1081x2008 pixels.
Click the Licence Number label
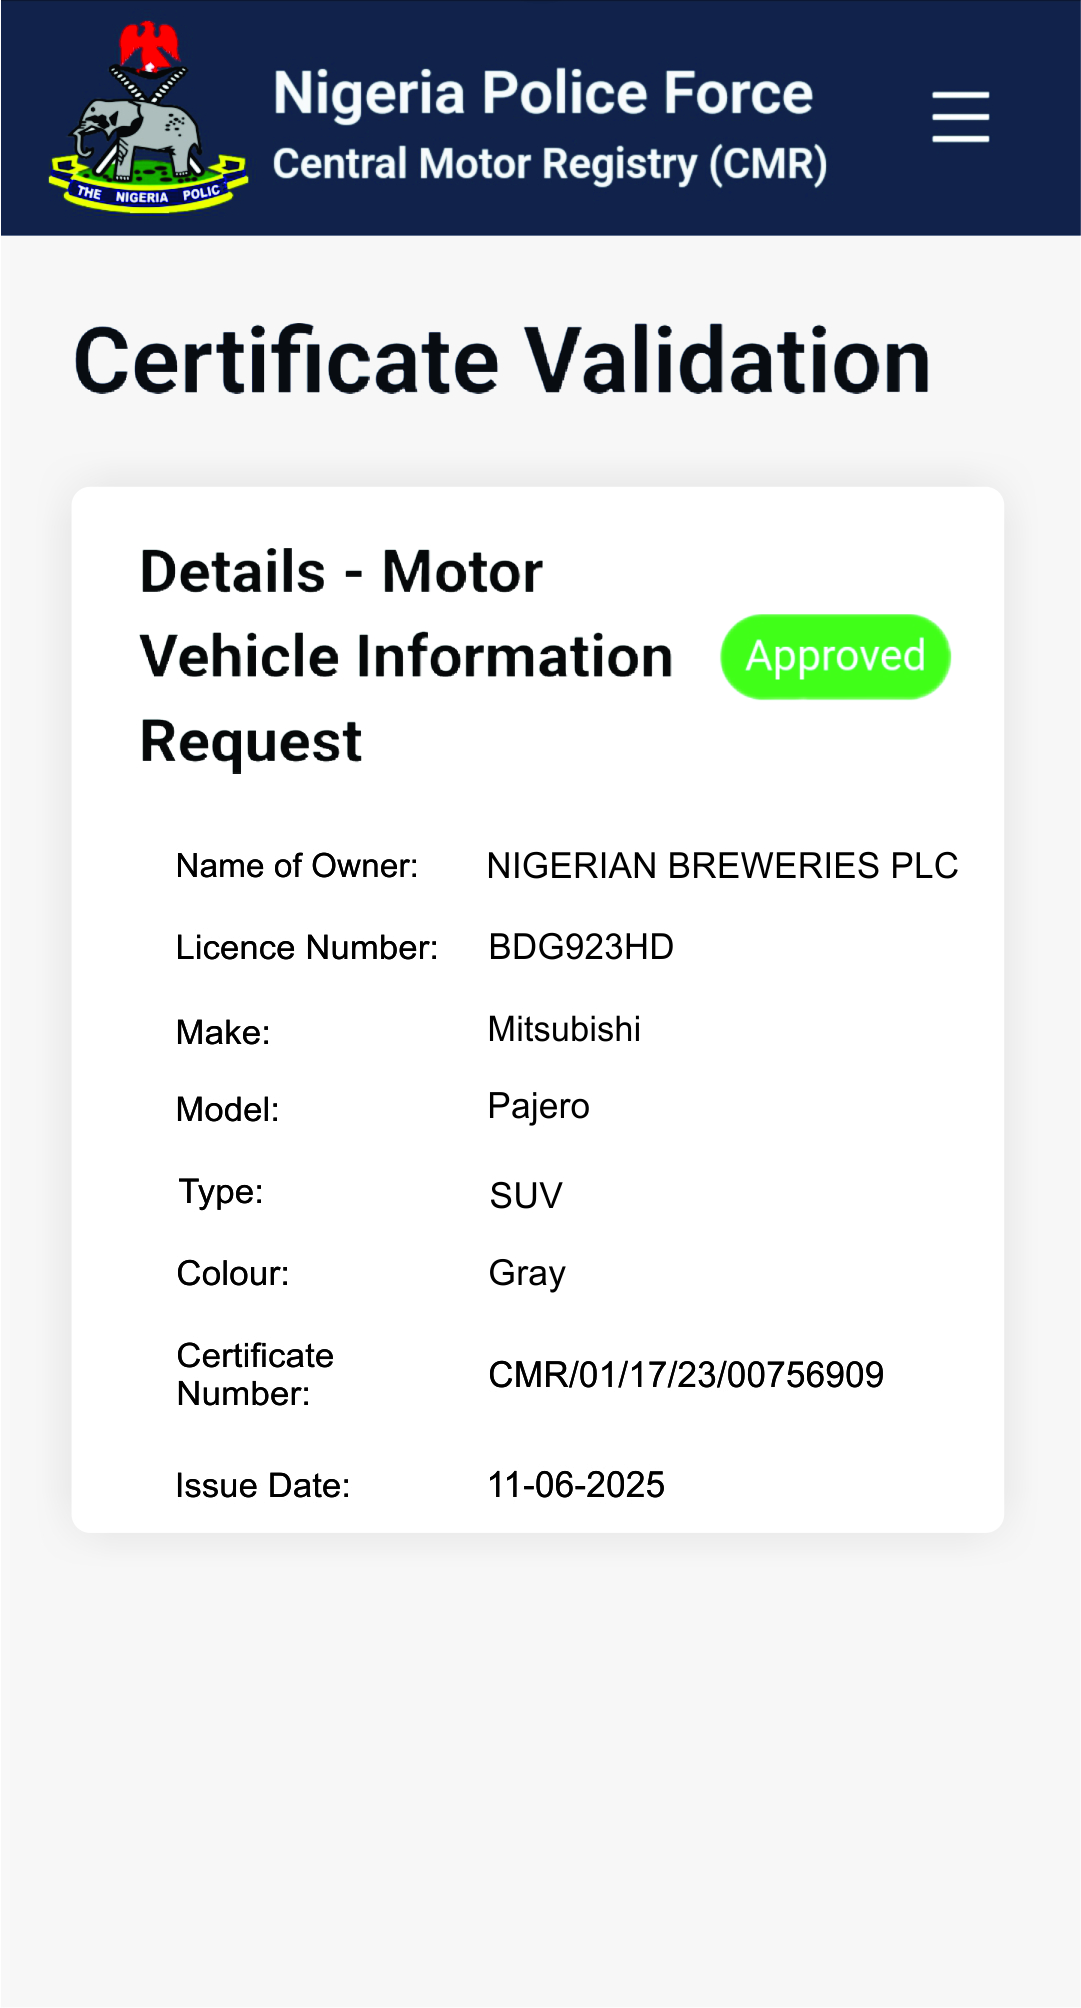point(307,948)
